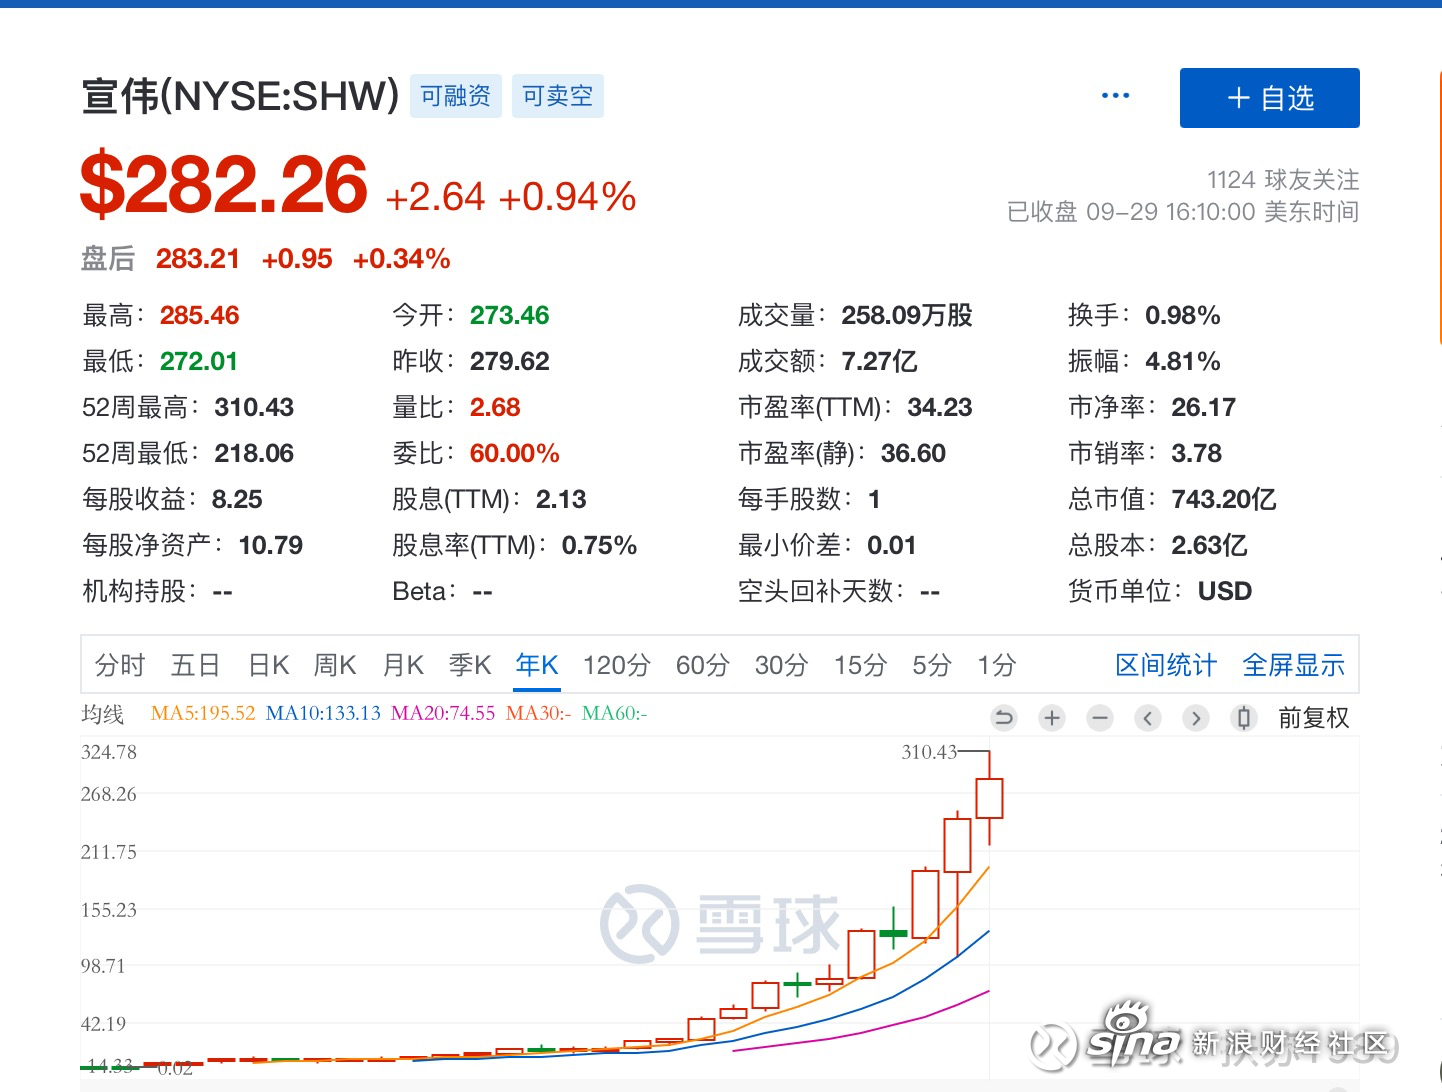Click the 今开 value 273.46
Screen dimensions: 1442x1092
click(510, 315)
